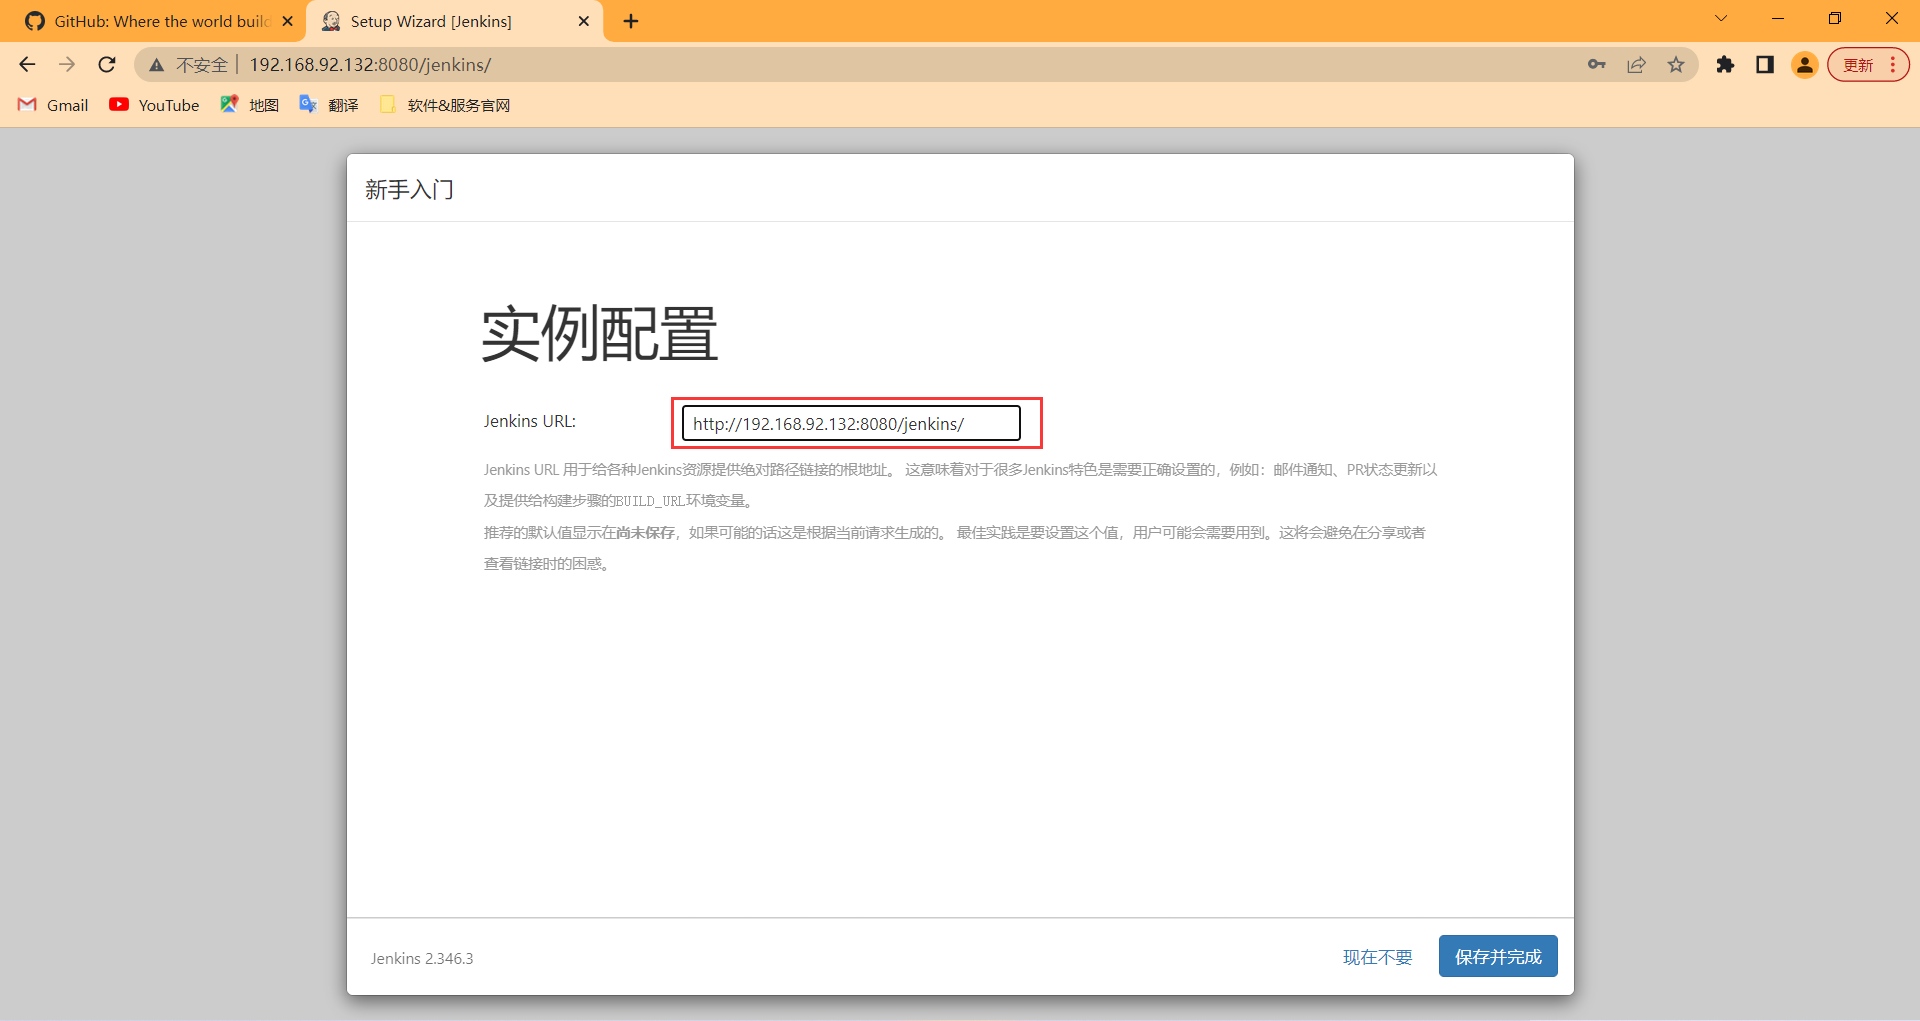Click the address bar URL
Image resolution: width=1920 pixels, height=1021 pixels.
370,65
